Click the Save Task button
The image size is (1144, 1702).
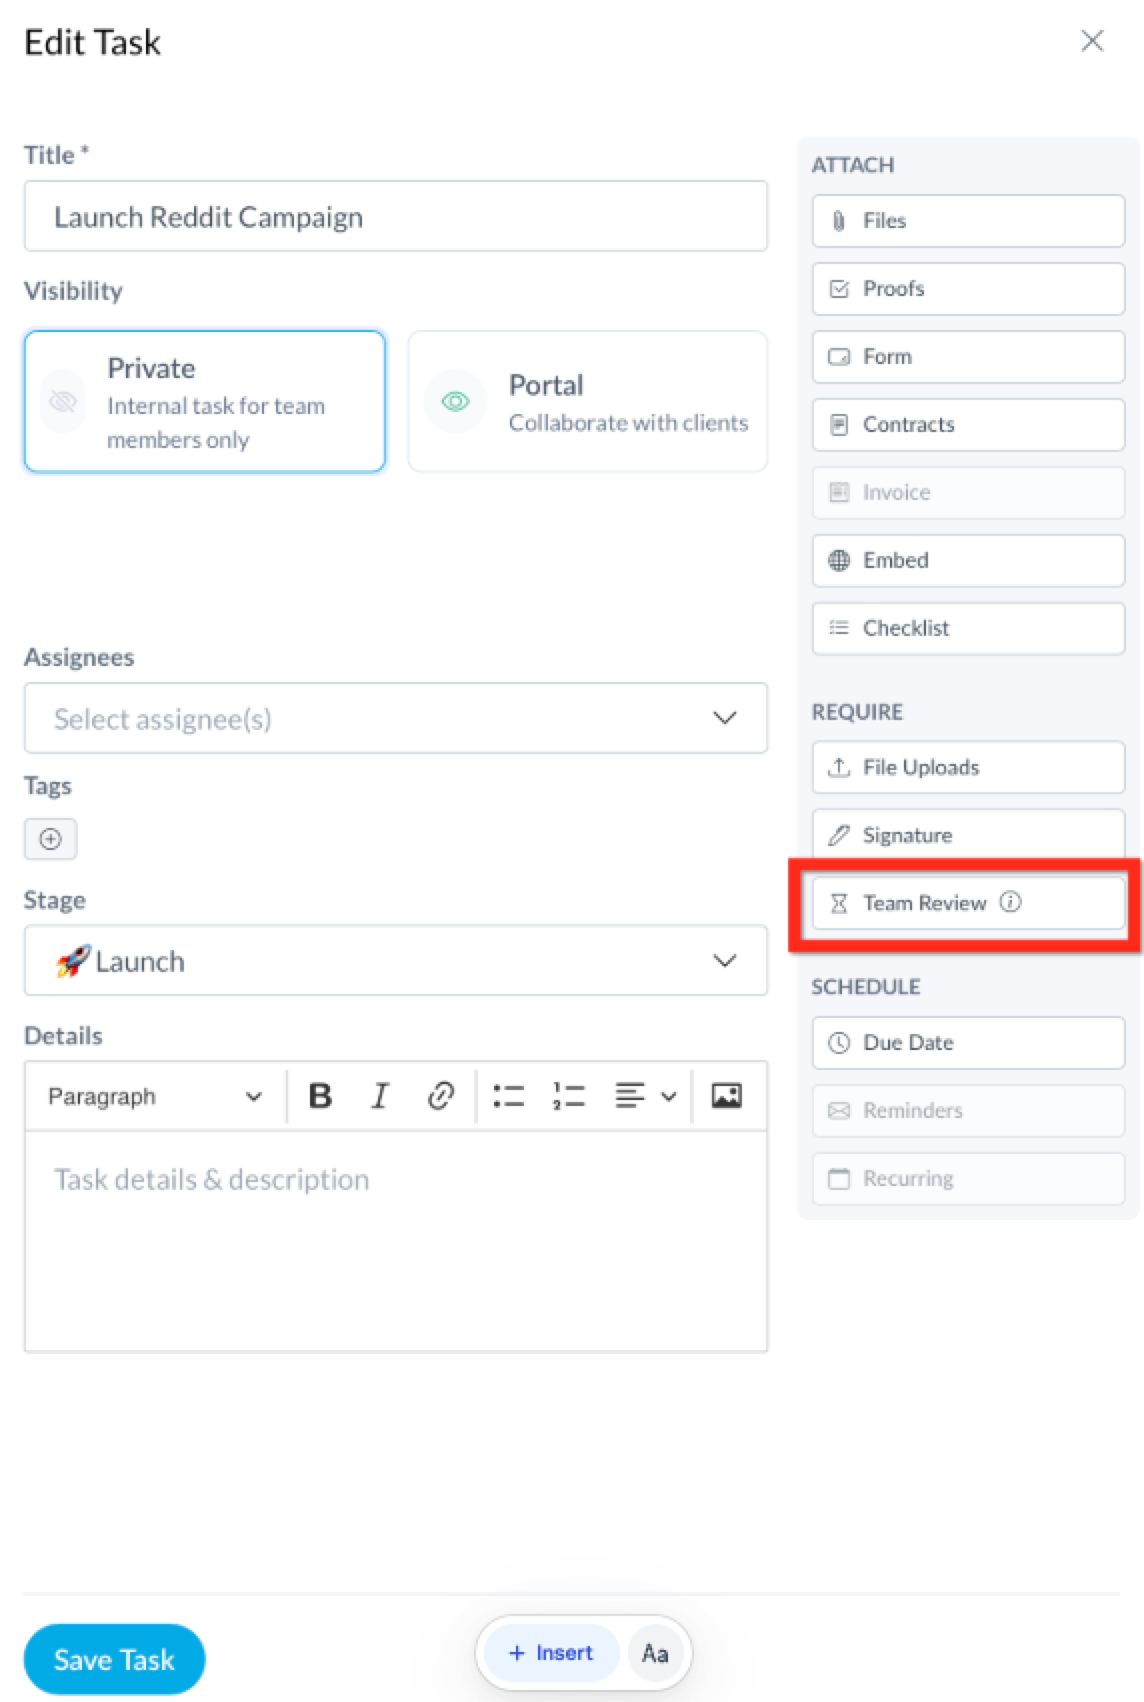[x=114, y=1659]
